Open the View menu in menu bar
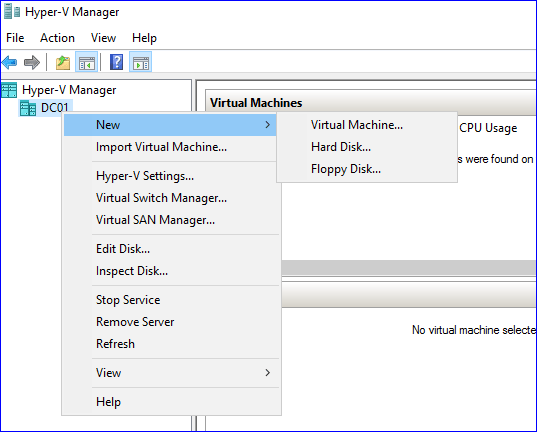This screenshot has width=537, height=432. [x=103, y=38]
